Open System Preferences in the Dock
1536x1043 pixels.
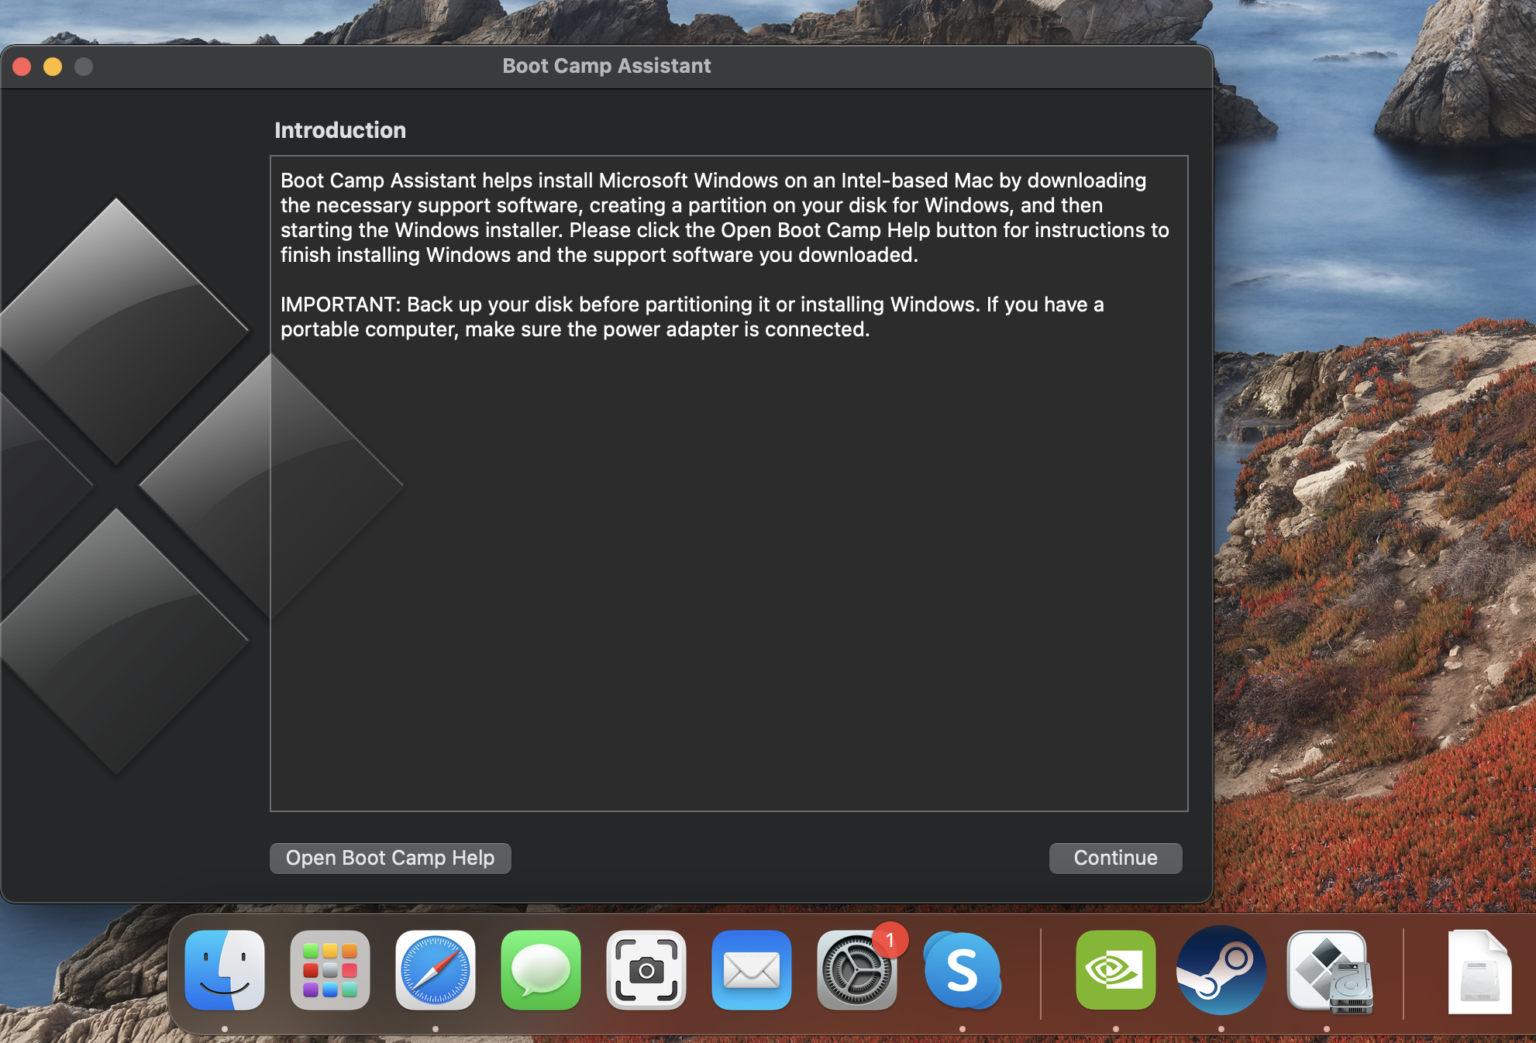857,970
